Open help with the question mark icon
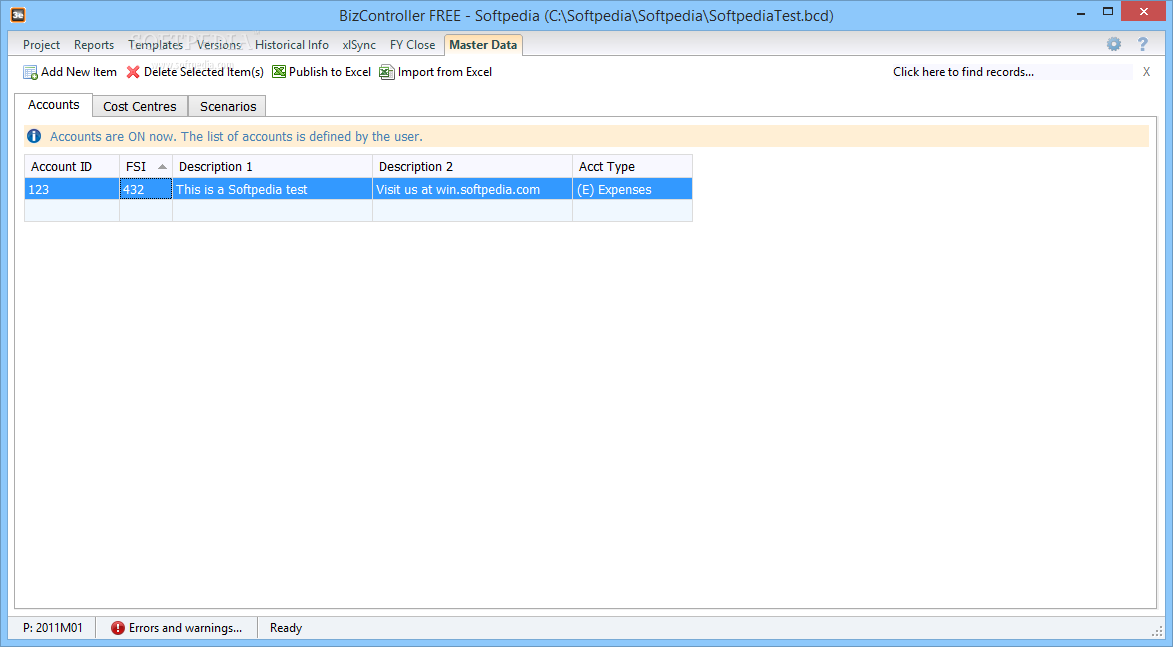Image resolution: width=1173 pixels, height=647 pixels. [1142, 44]
